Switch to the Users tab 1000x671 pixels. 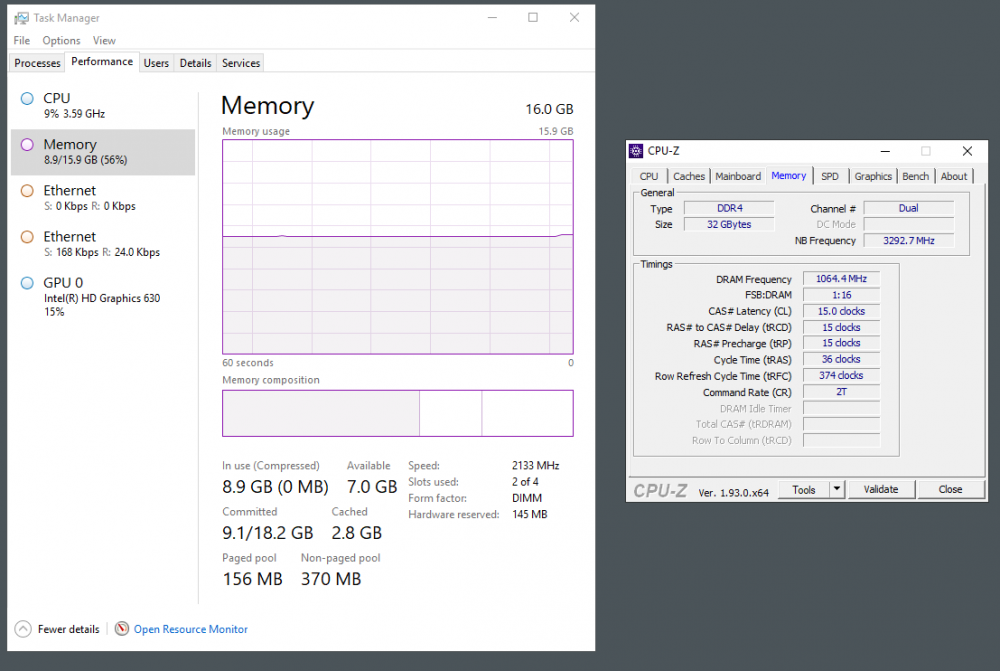tap(156, 63)
